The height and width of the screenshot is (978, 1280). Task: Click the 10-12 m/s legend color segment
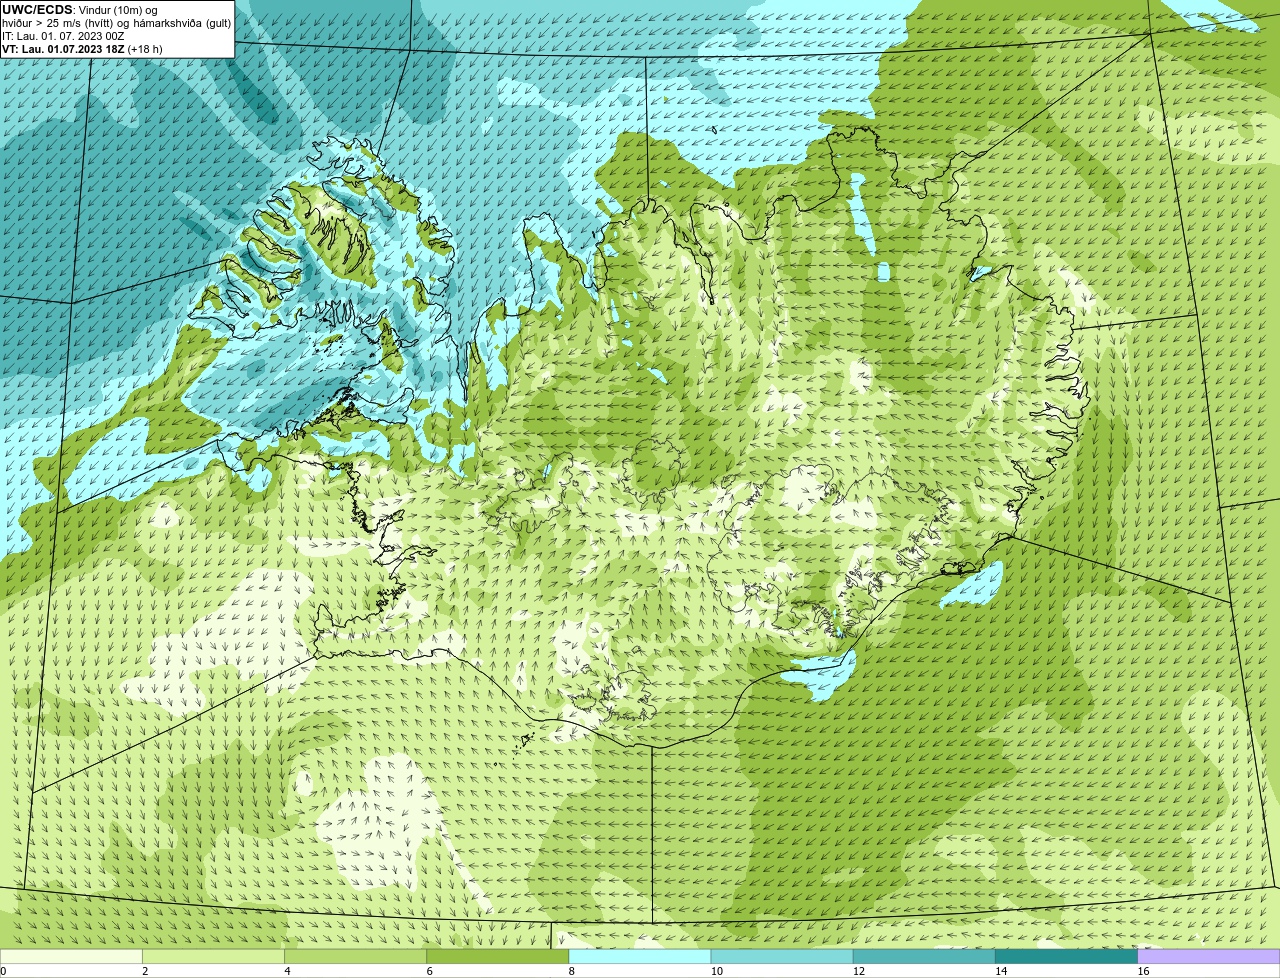(782, 956)
